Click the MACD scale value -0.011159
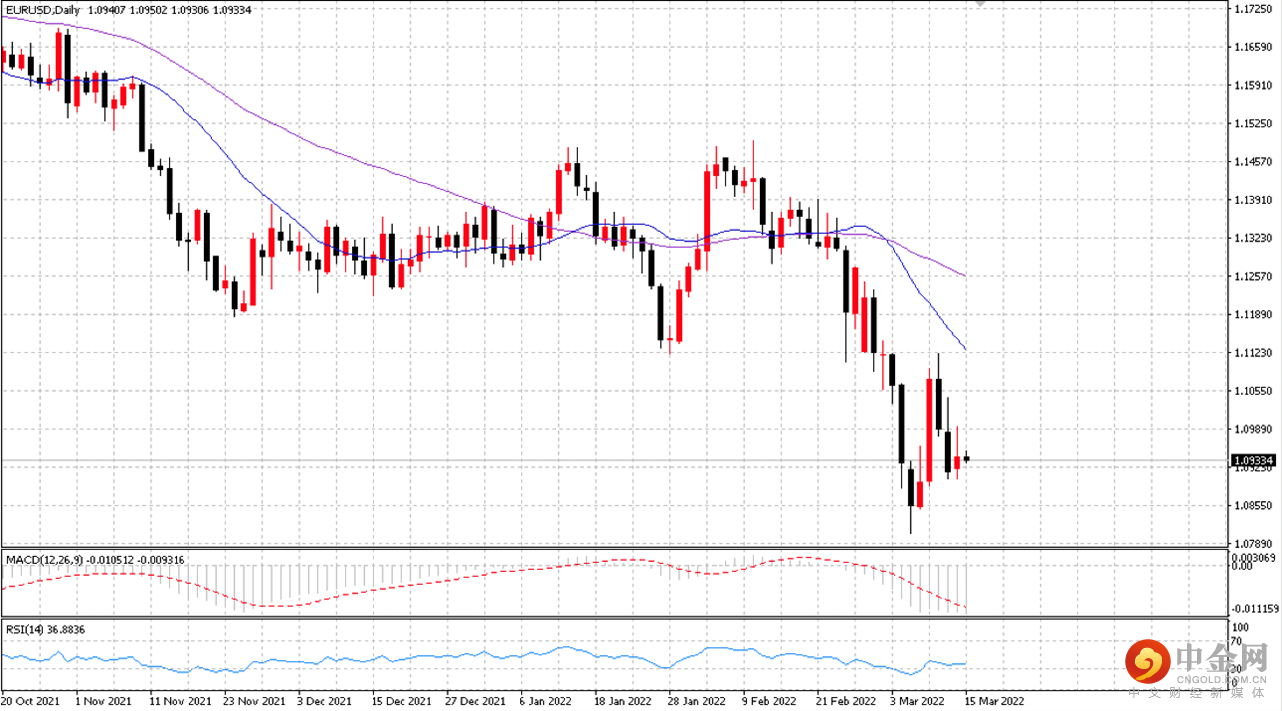The width and height of the screenshot is (1282, 711). pos(1255,607)
